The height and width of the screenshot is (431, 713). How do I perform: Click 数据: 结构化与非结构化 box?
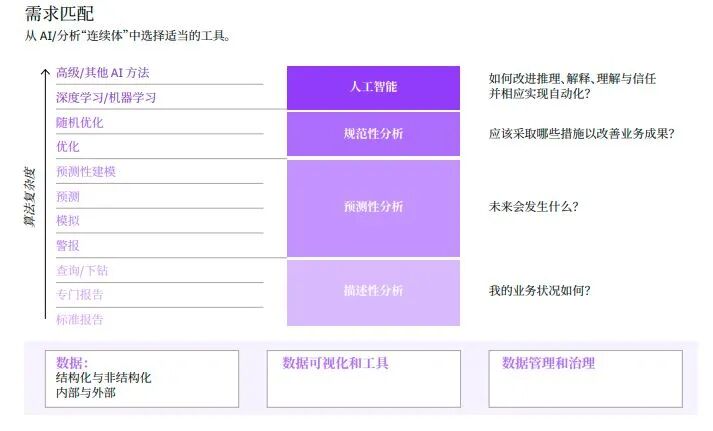point(142,378)
